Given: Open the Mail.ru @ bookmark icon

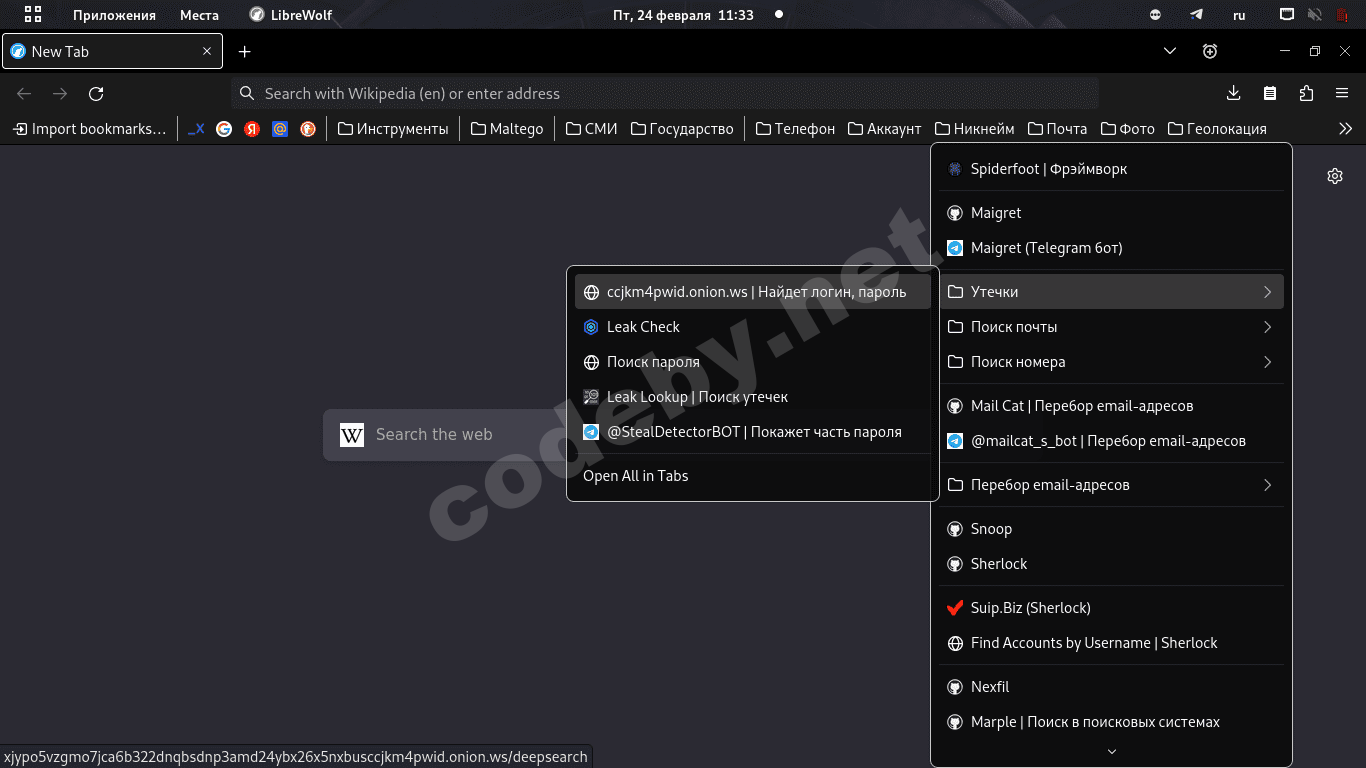Looking at the screenshot, I should 280,129.
